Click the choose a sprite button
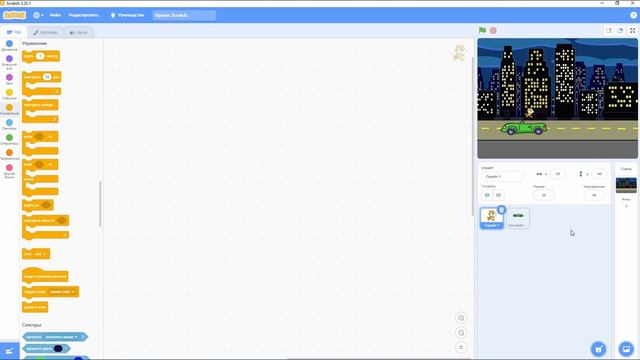 pos(598,349)
